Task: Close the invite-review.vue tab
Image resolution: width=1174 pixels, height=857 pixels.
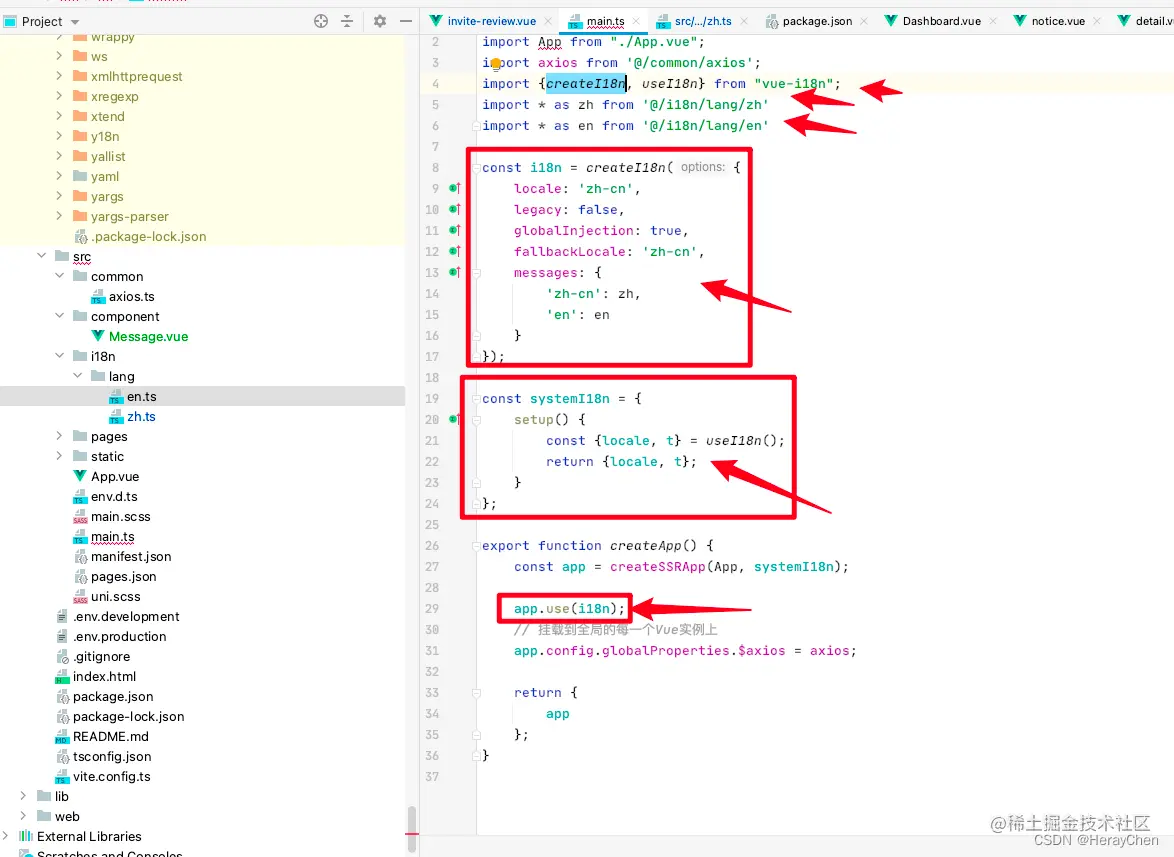Action: 548,21
